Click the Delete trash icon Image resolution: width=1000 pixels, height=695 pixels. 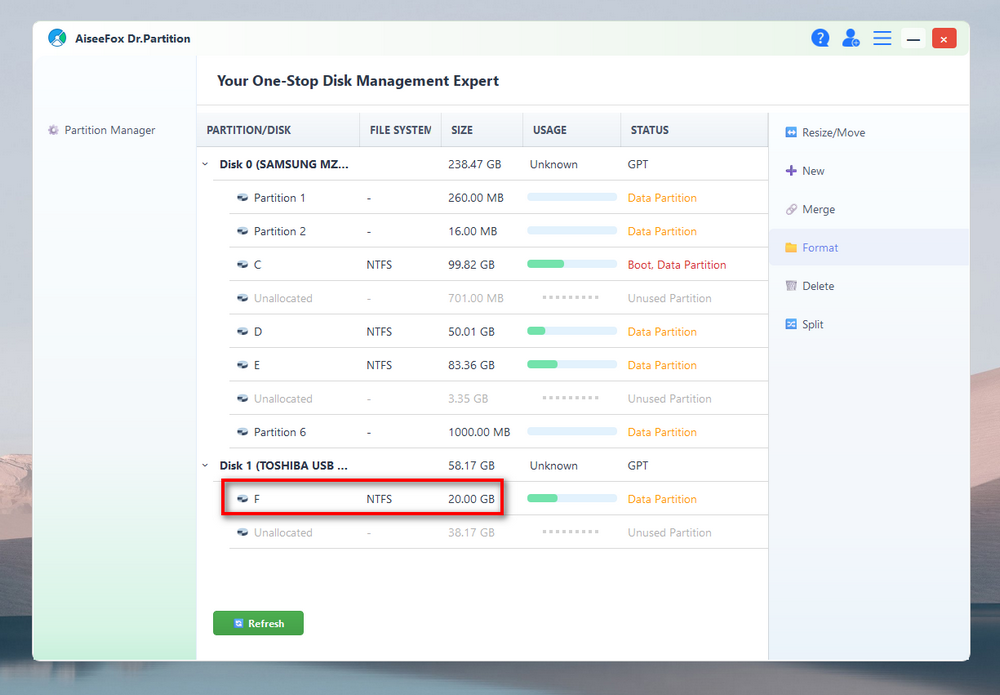[x=791, y=286]
